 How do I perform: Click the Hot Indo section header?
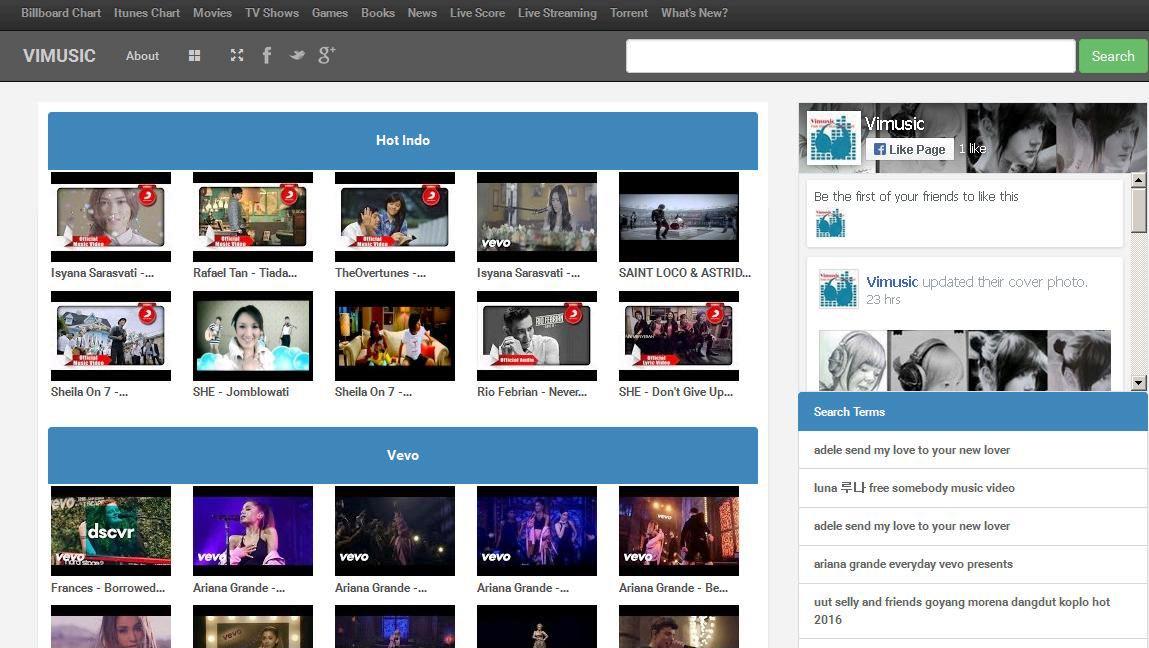403,140
